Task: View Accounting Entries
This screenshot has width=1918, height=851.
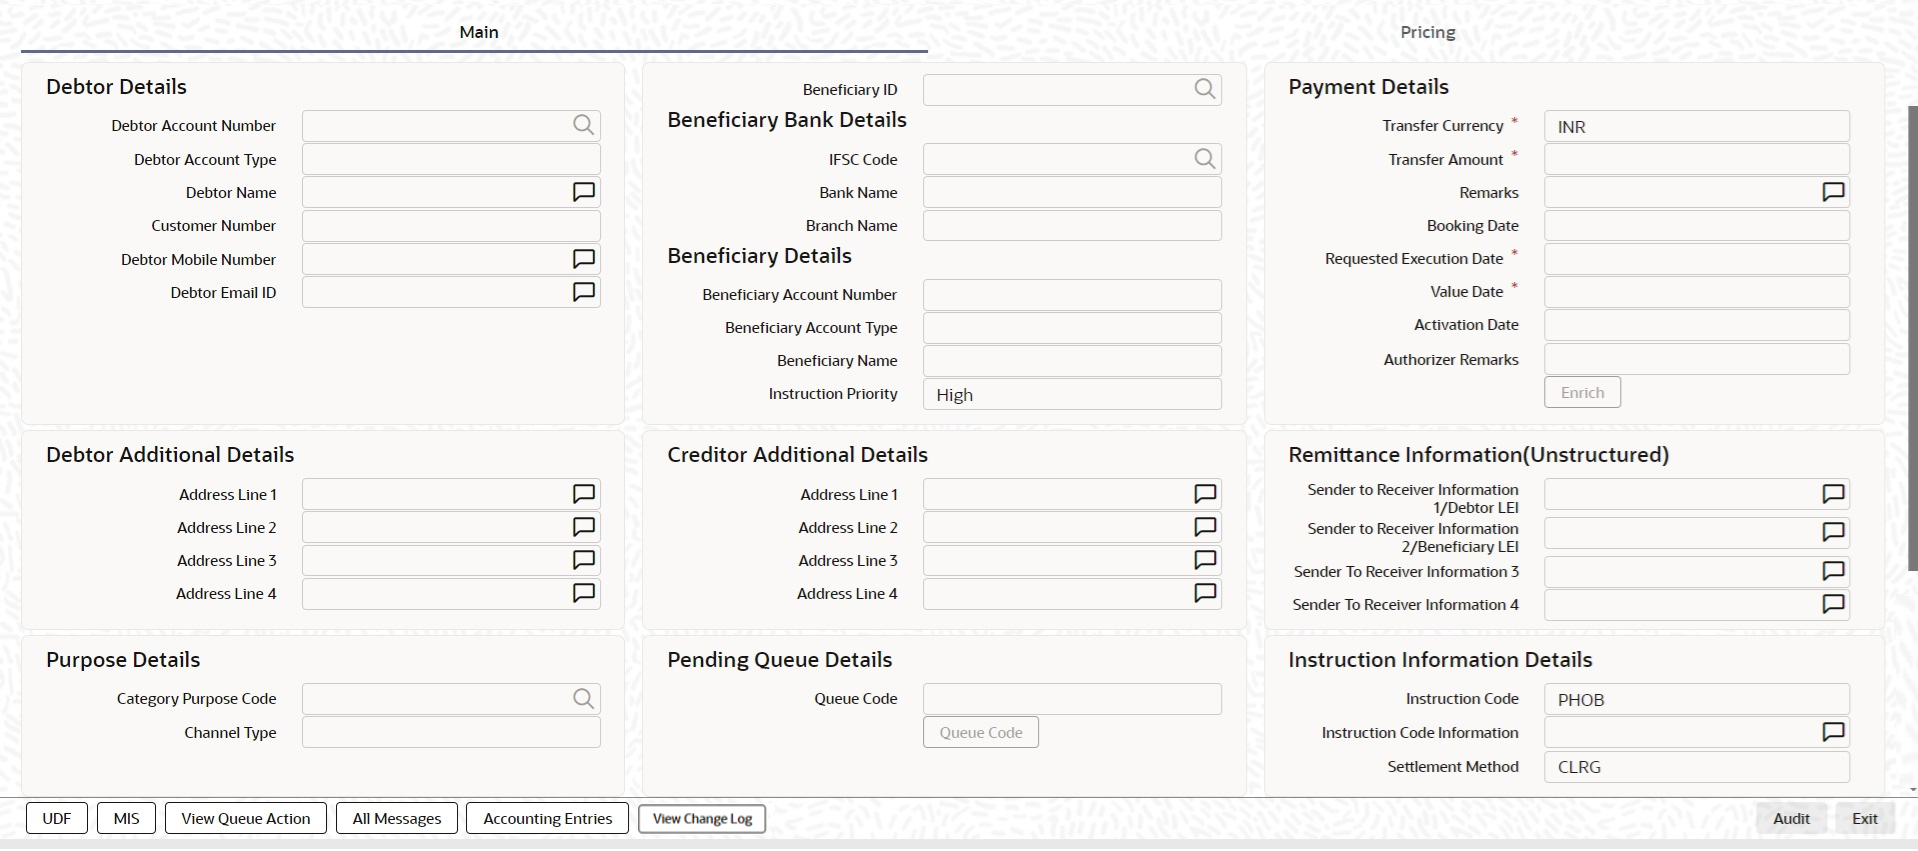Action: click(548, 818)
